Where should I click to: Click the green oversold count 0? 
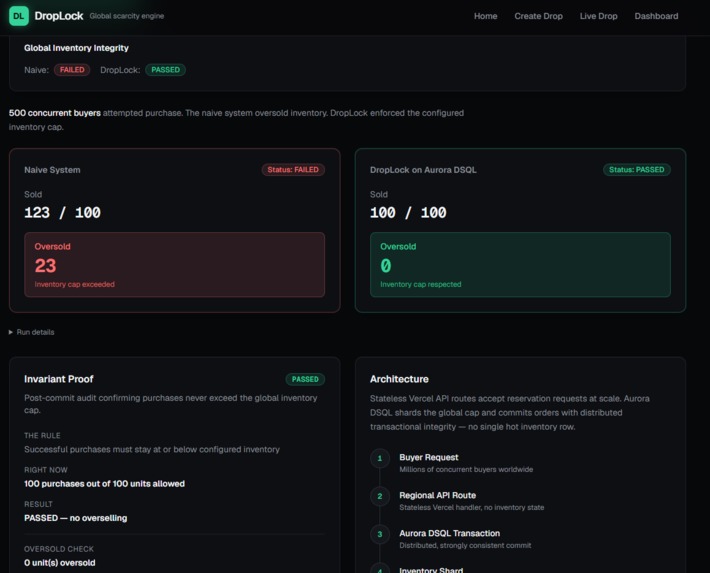385,266
